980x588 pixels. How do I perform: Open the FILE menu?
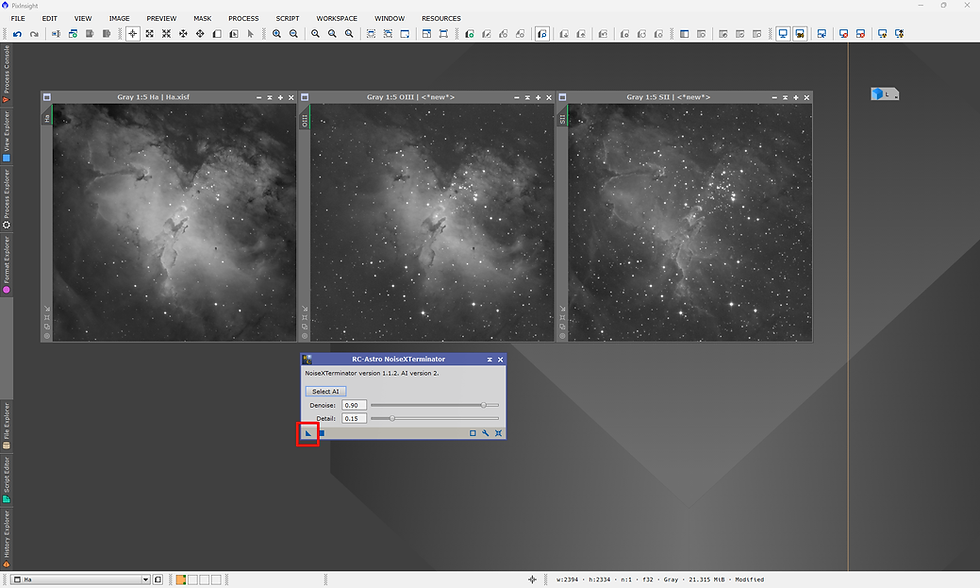pyautogui.click(x=18, y=19)
